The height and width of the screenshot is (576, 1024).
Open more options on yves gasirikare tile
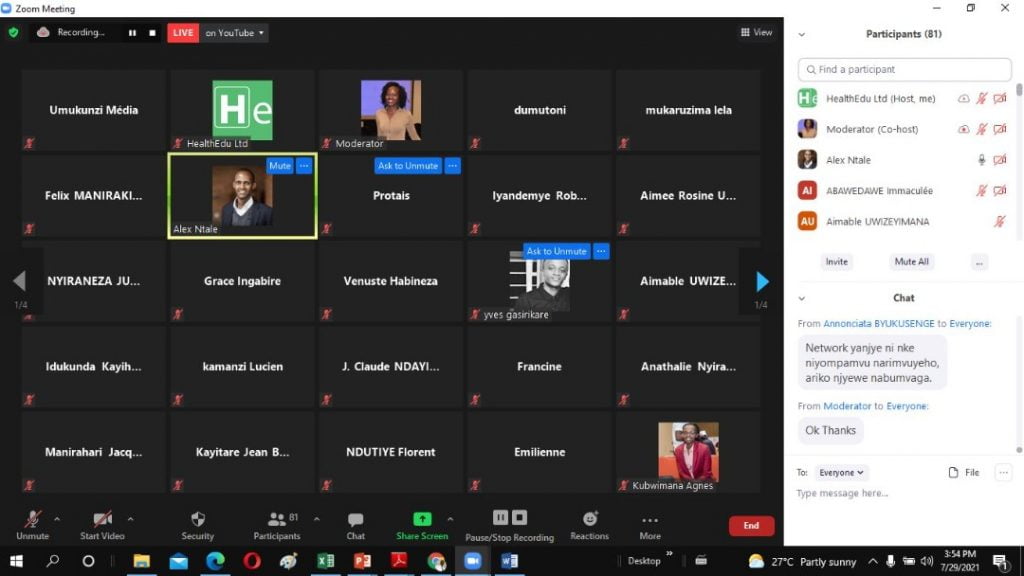[601, 251]
